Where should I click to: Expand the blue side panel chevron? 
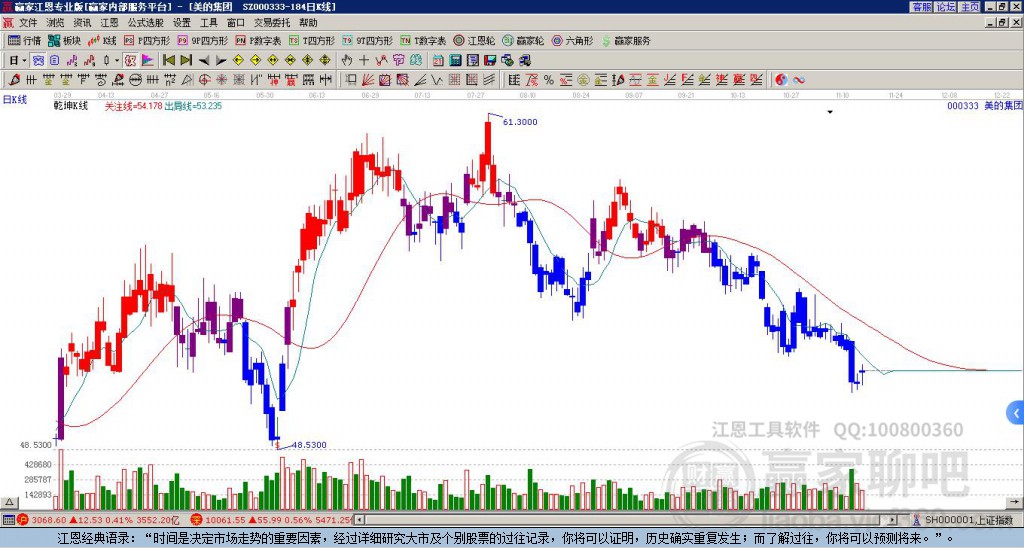click(x=1016, y=413)
